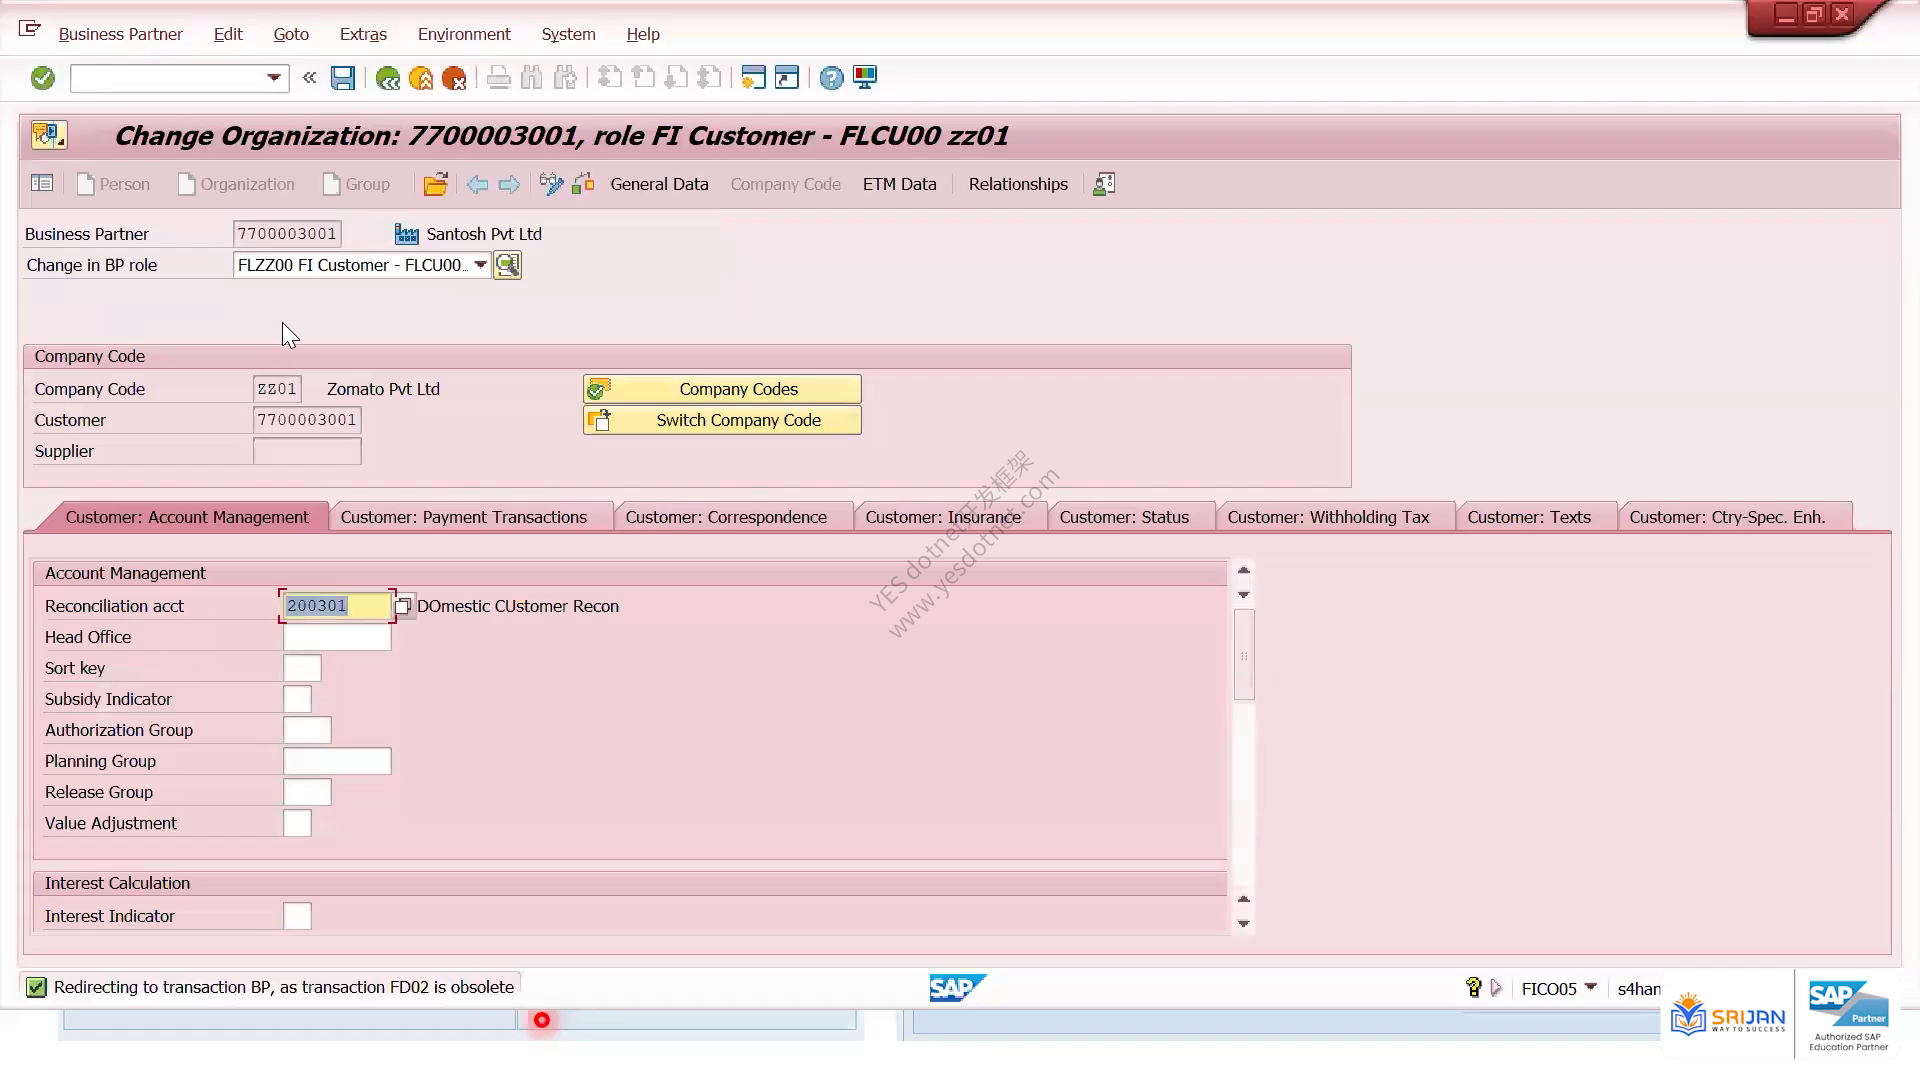Click the Account Management vertical scrollbar
This screenshot has width=1920, height=1080.
(1244, 655)
